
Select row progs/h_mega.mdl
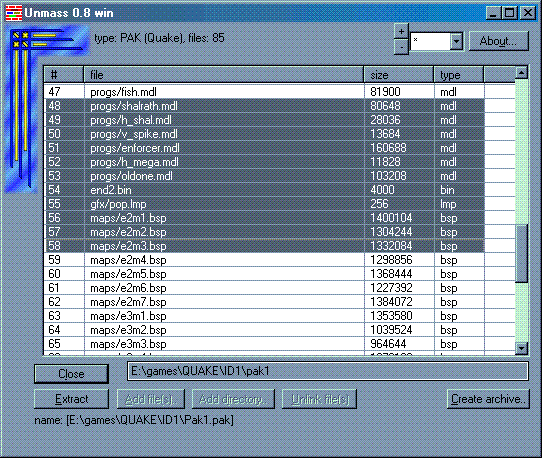tap(264, 162)
